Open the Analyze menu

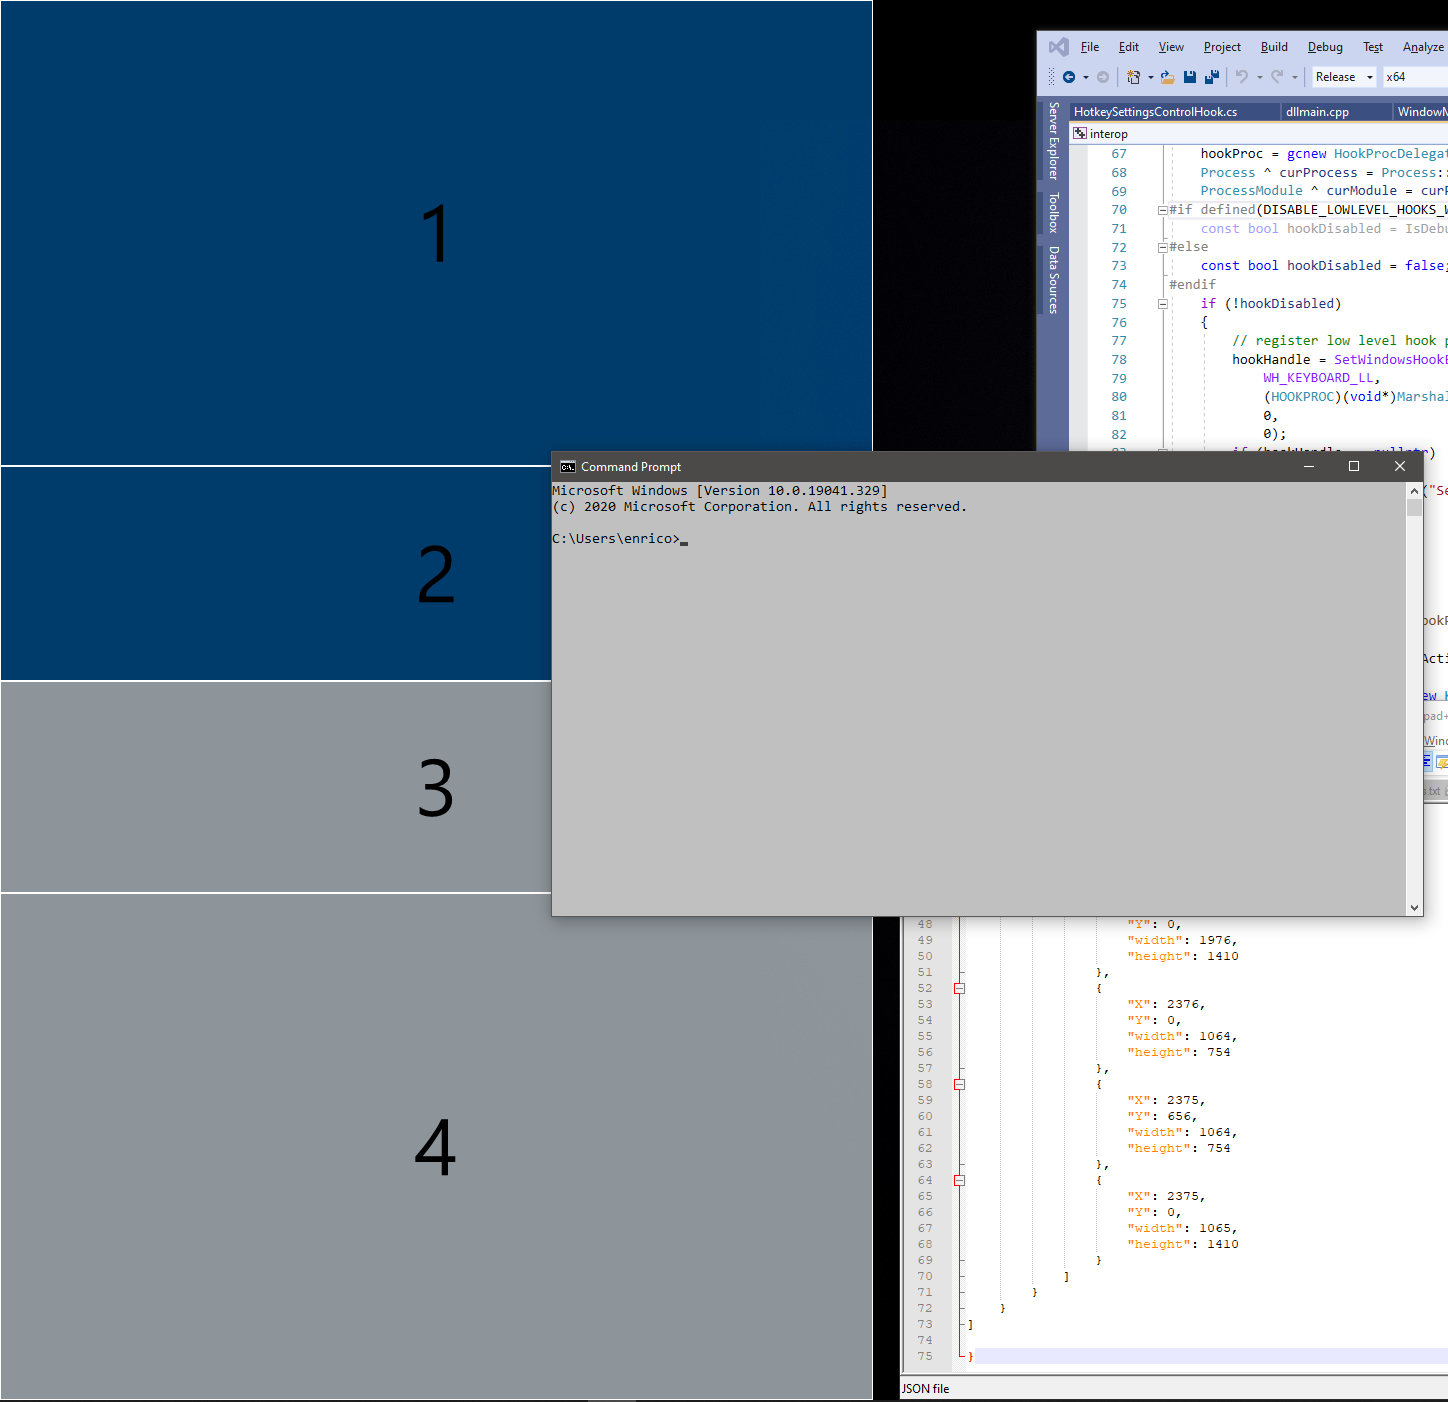1423,47
